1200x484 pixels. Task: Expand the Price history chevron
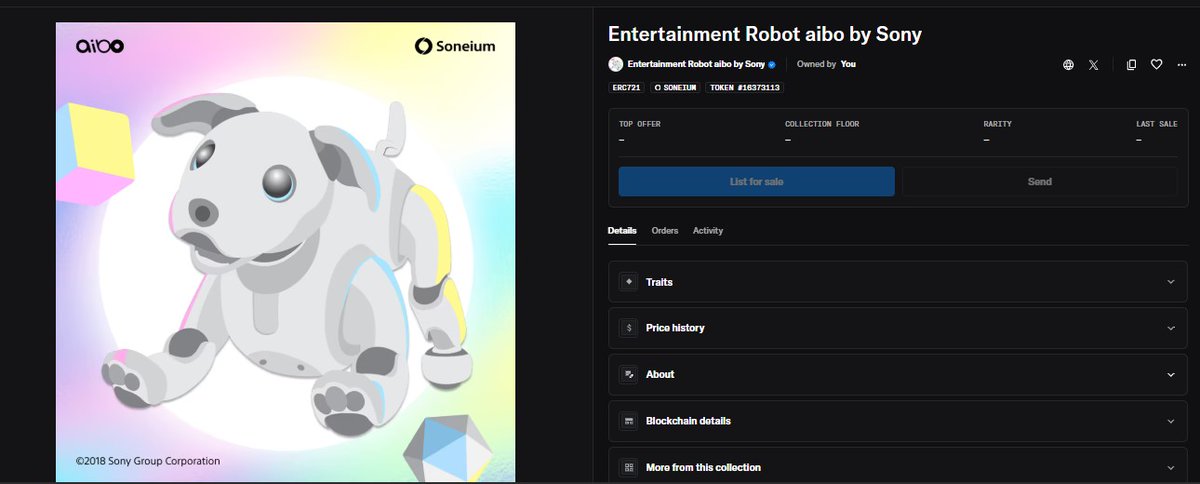coord(1171,328)
